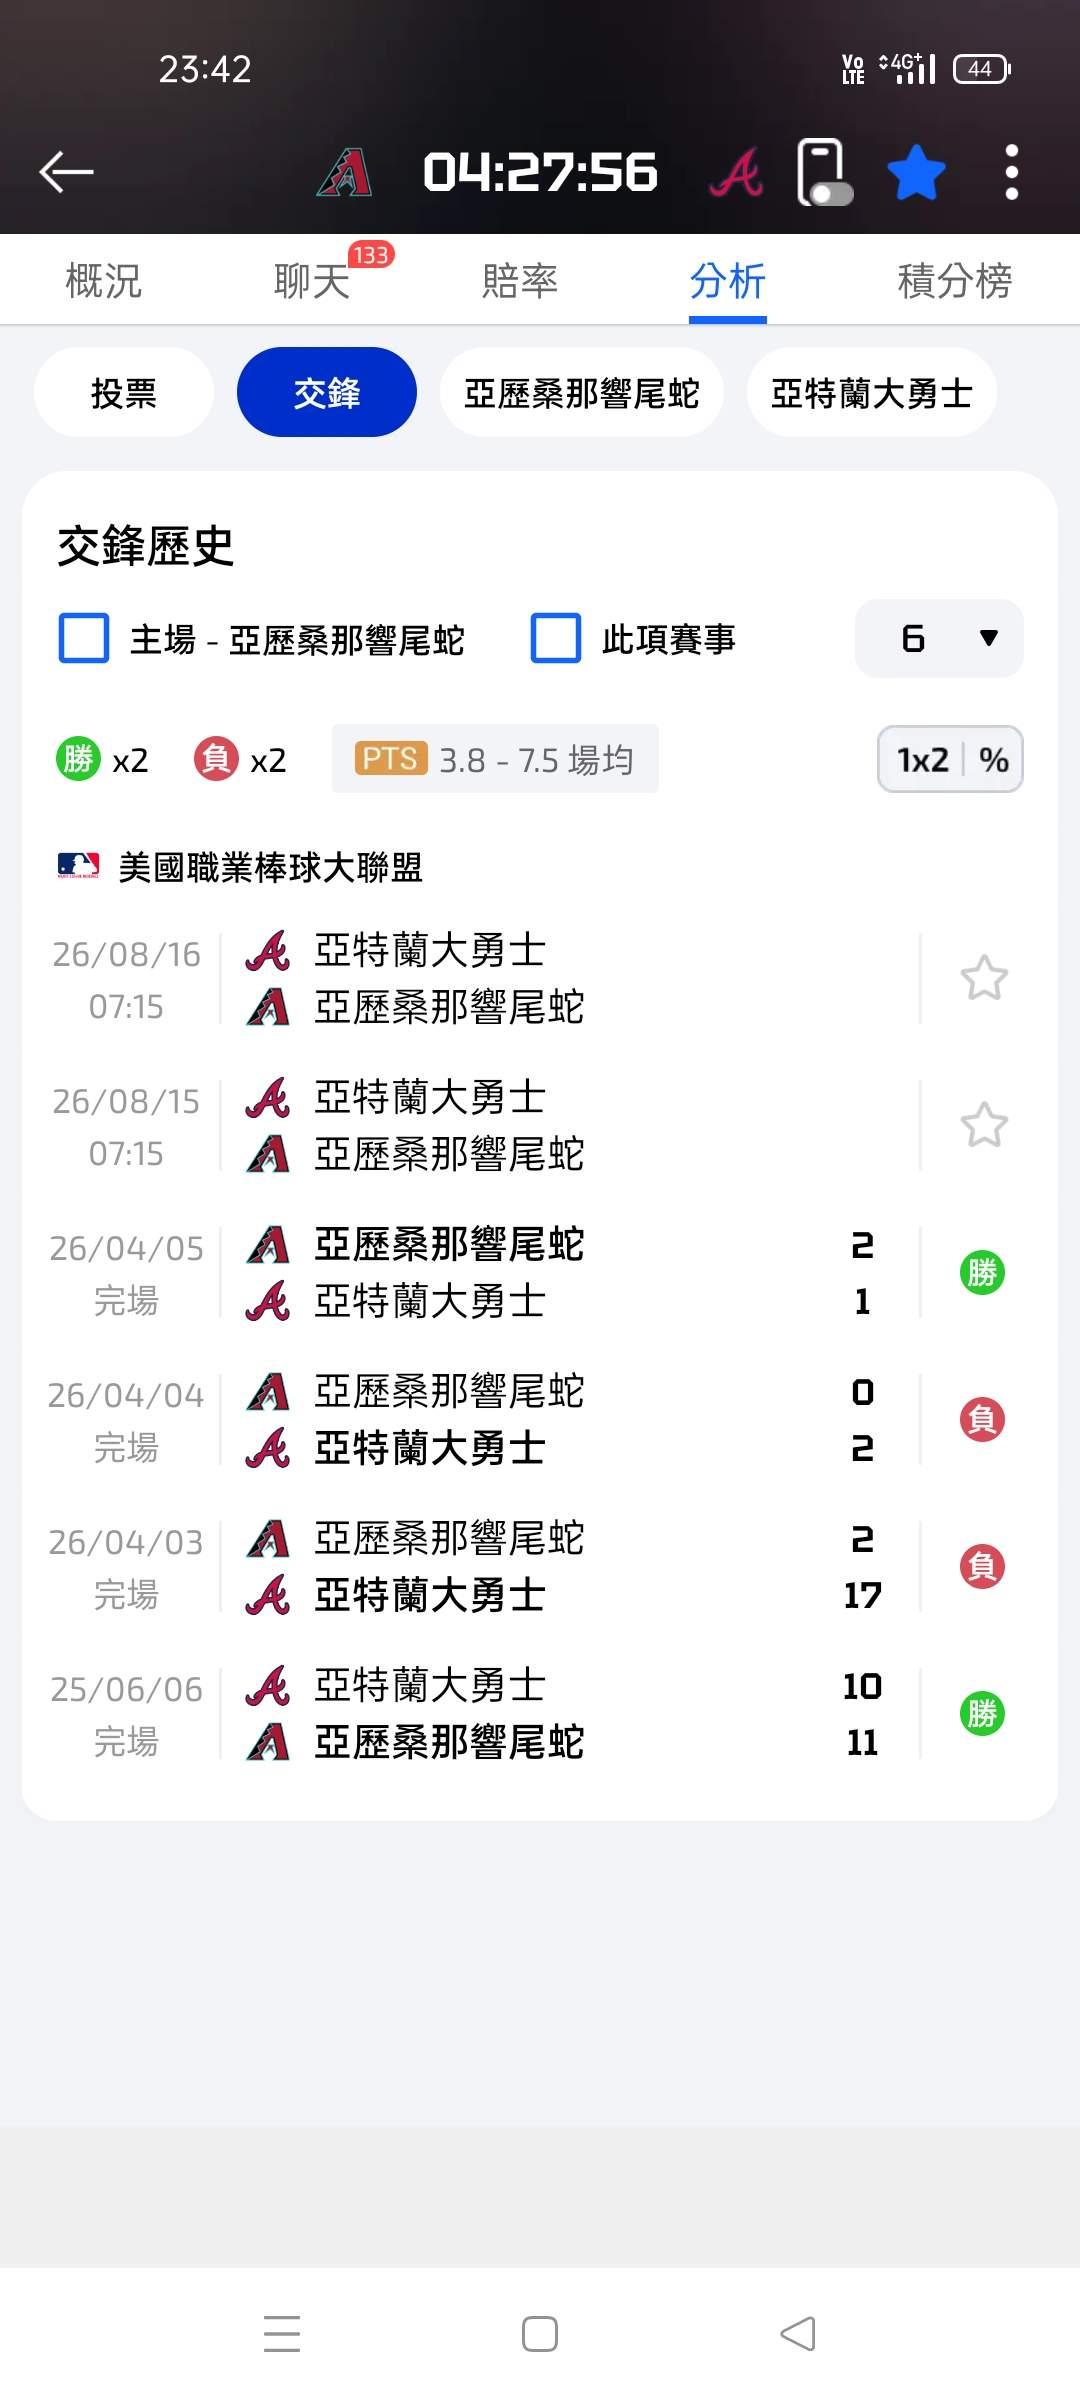The image size is (1080, 2400).
Task: Open the 聊天 tab
Action: point(311,281)
